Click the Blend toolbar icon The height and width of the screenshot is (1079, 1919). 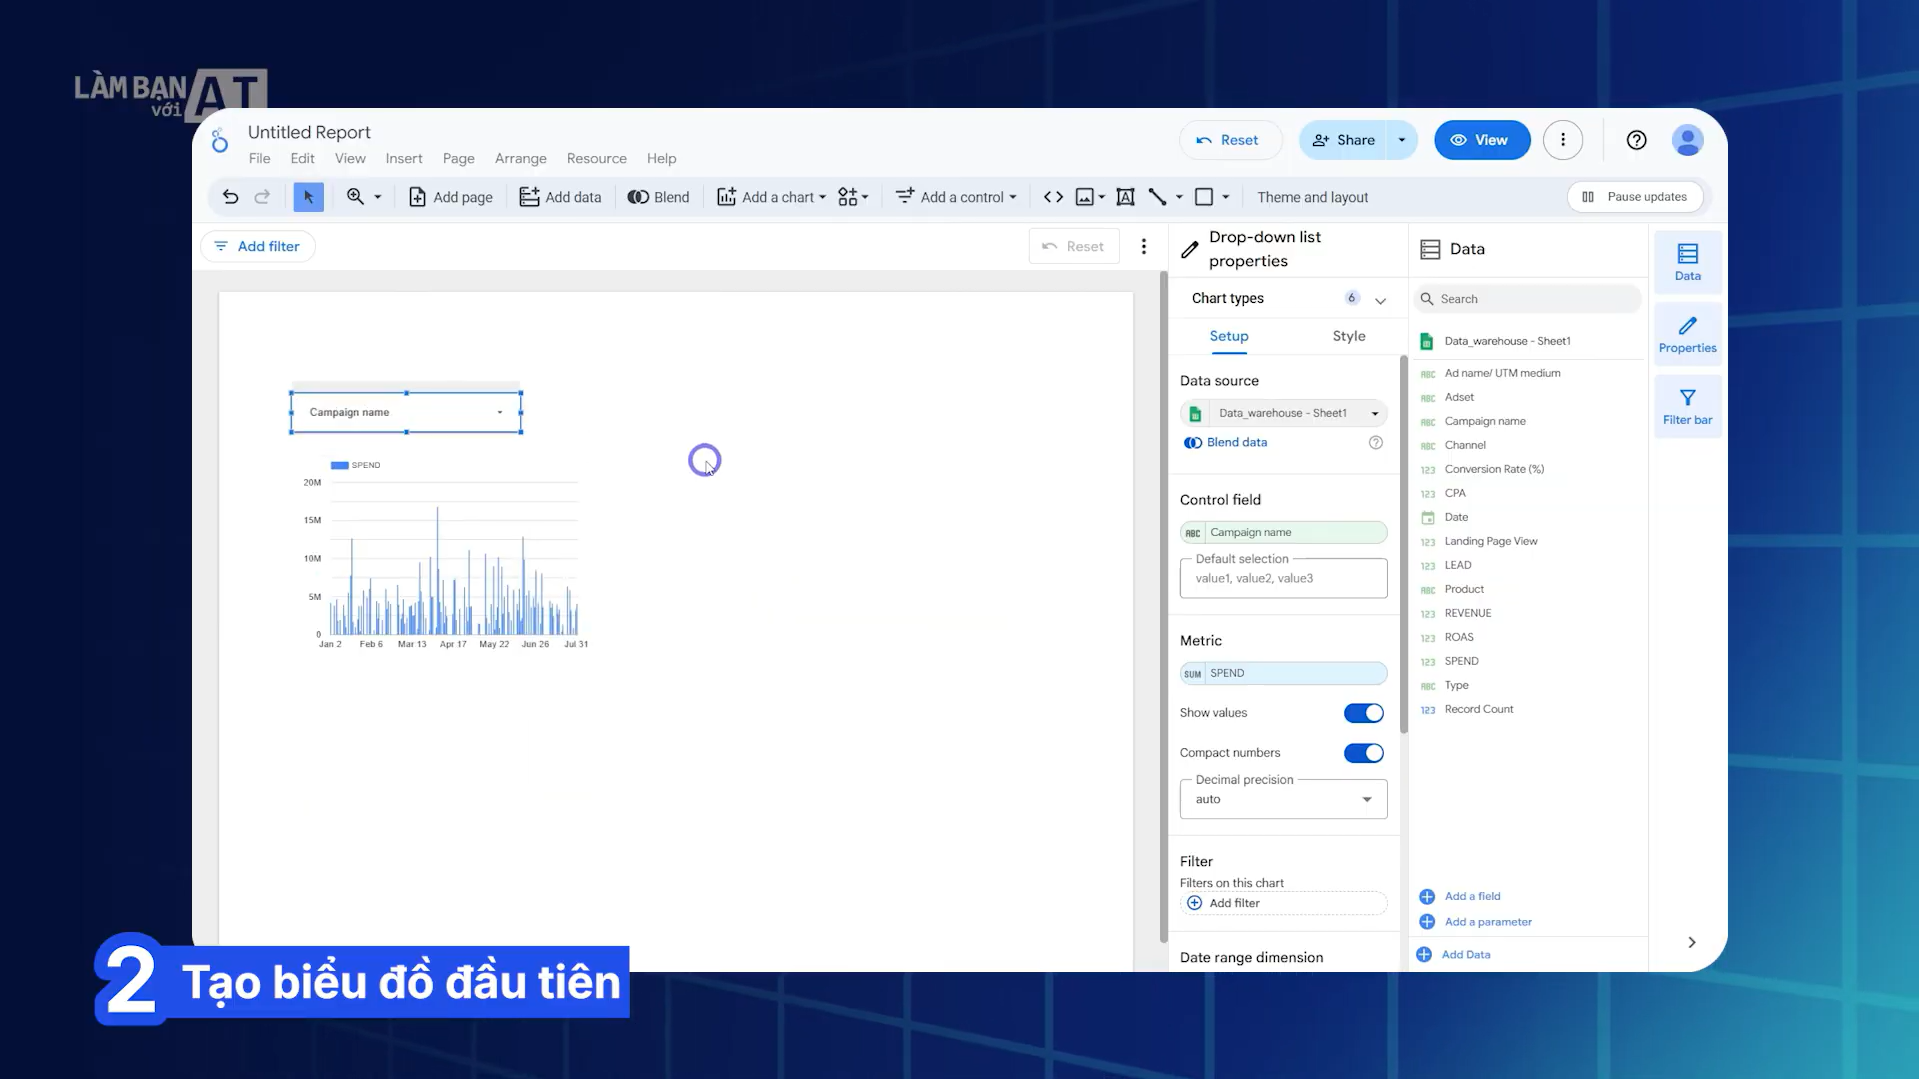(x=658, y=197)
